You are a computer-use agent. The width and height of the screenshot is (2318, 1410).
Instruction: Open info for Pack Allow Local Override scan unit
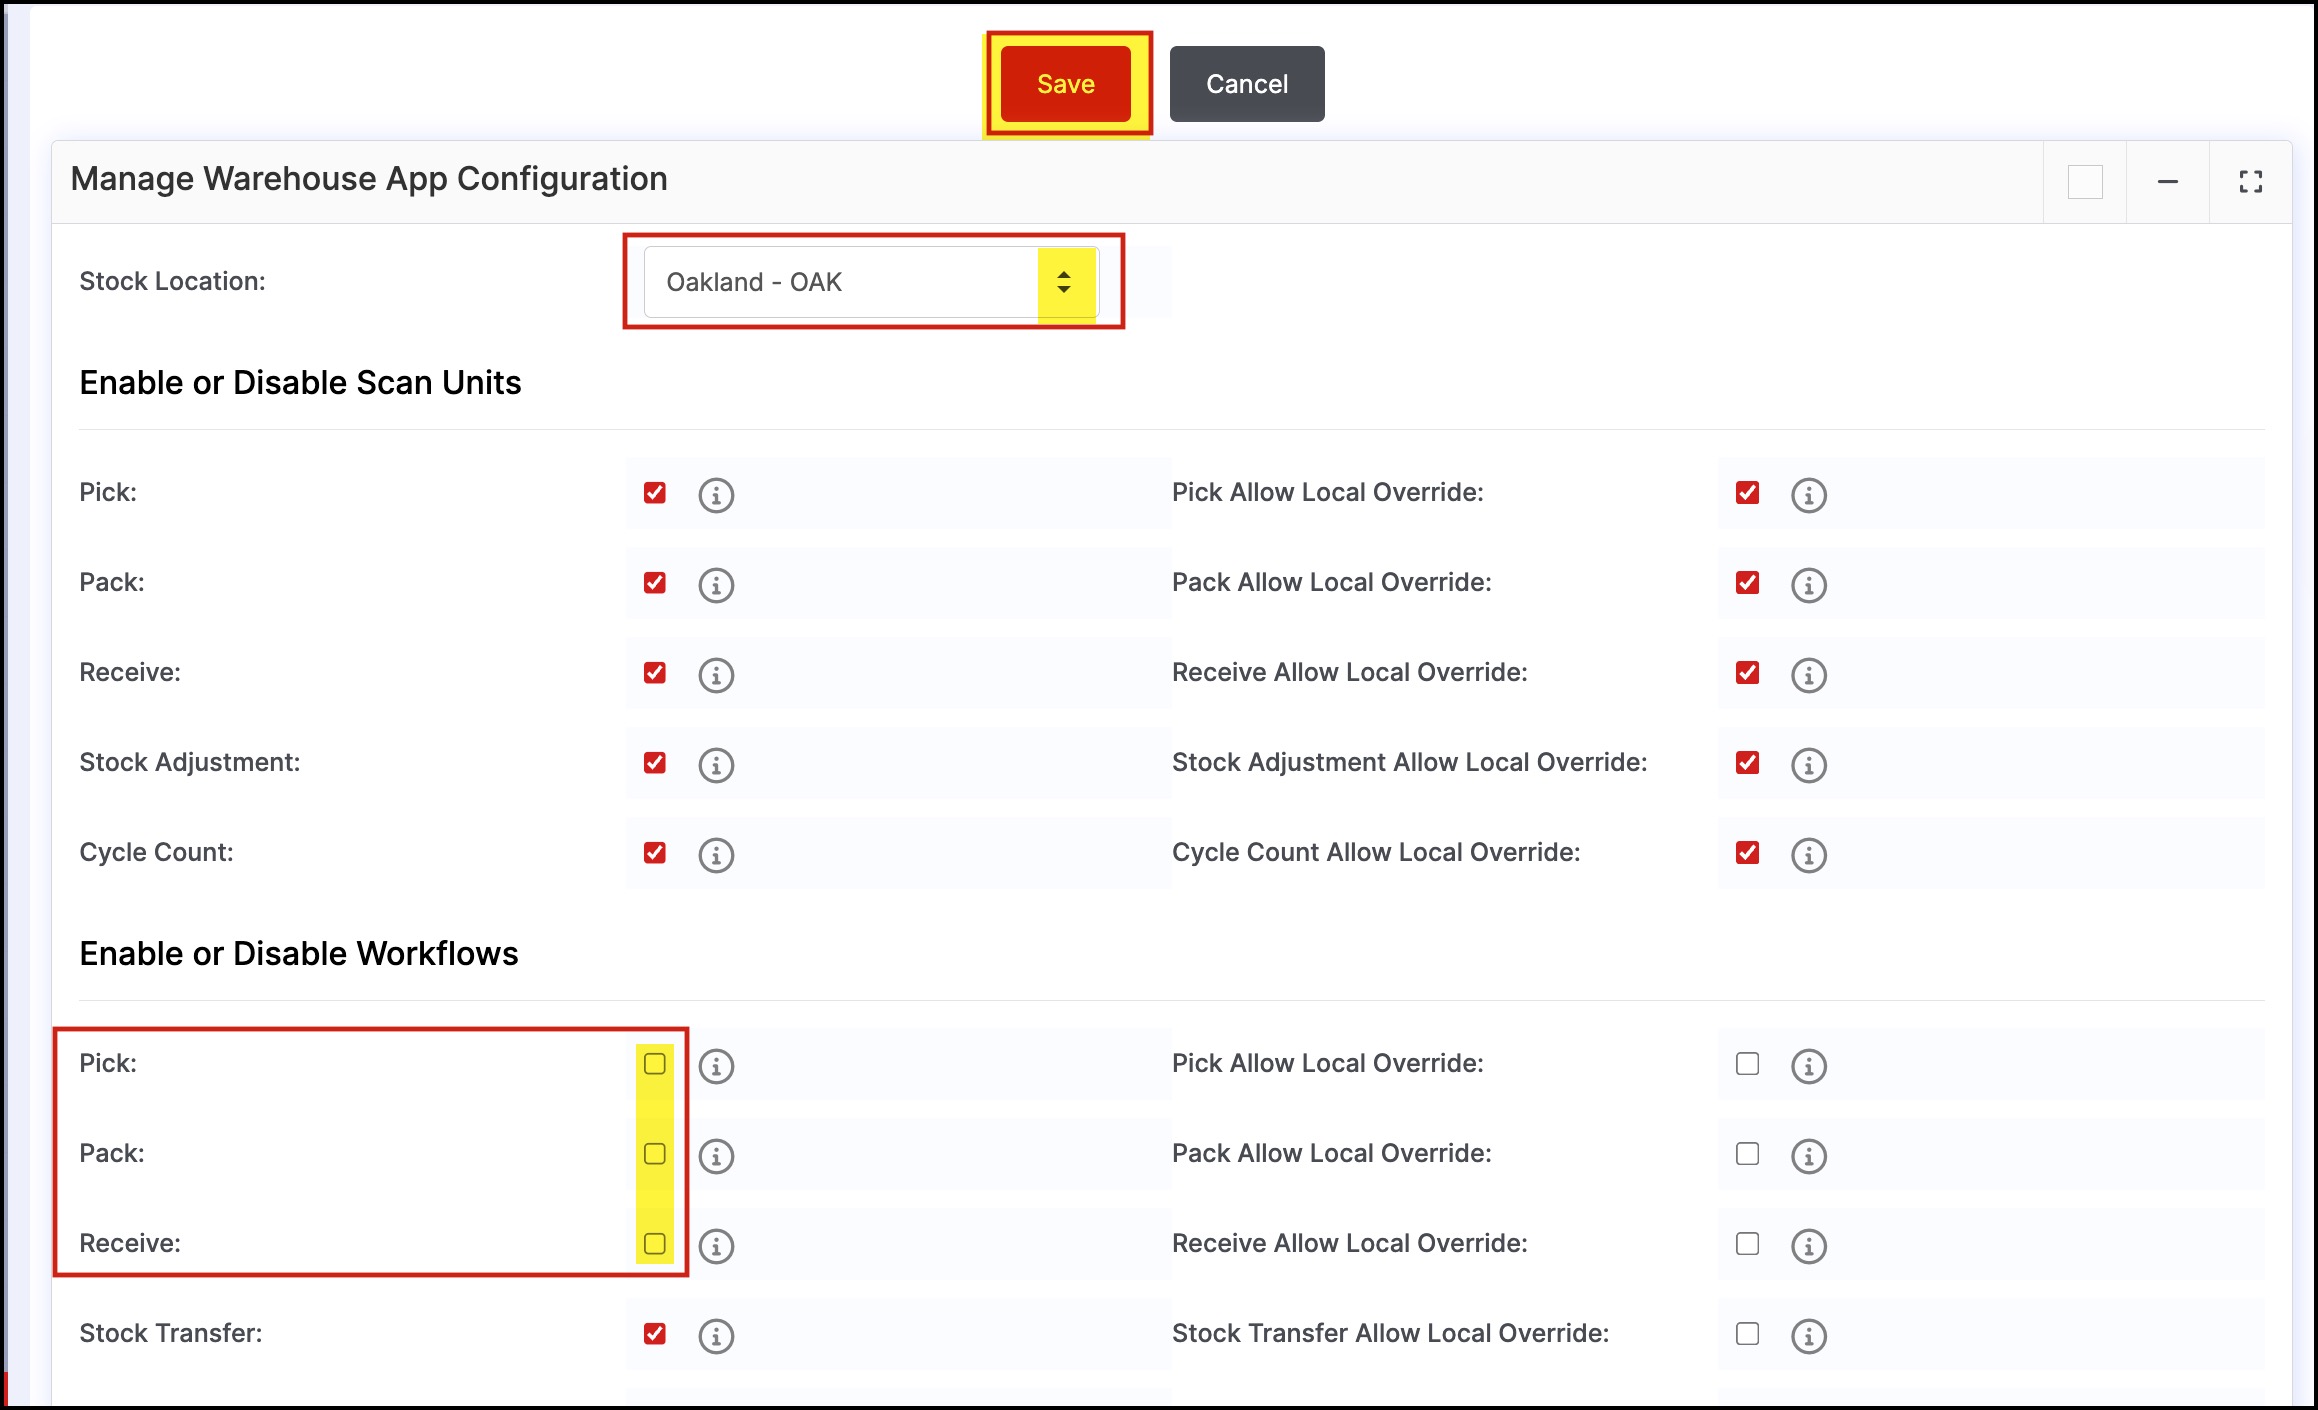(x=1808, y=585)
